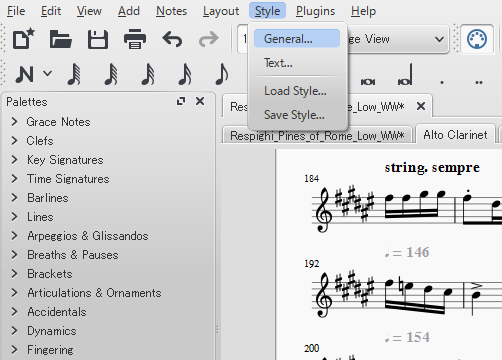502x360 pixels.
Task: Expand the Breaths & Pauses palette
Action: pos(14,255)
